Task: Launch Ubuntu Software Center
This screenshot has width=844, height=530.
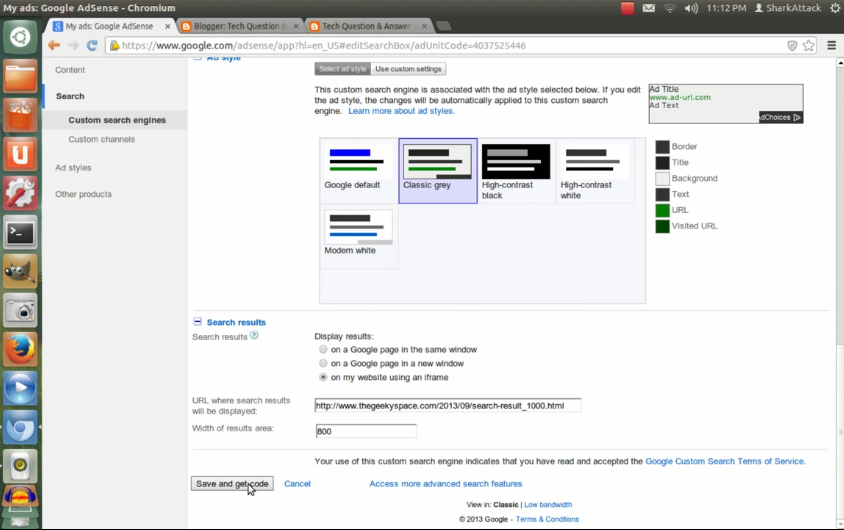Action: point(20,115)
